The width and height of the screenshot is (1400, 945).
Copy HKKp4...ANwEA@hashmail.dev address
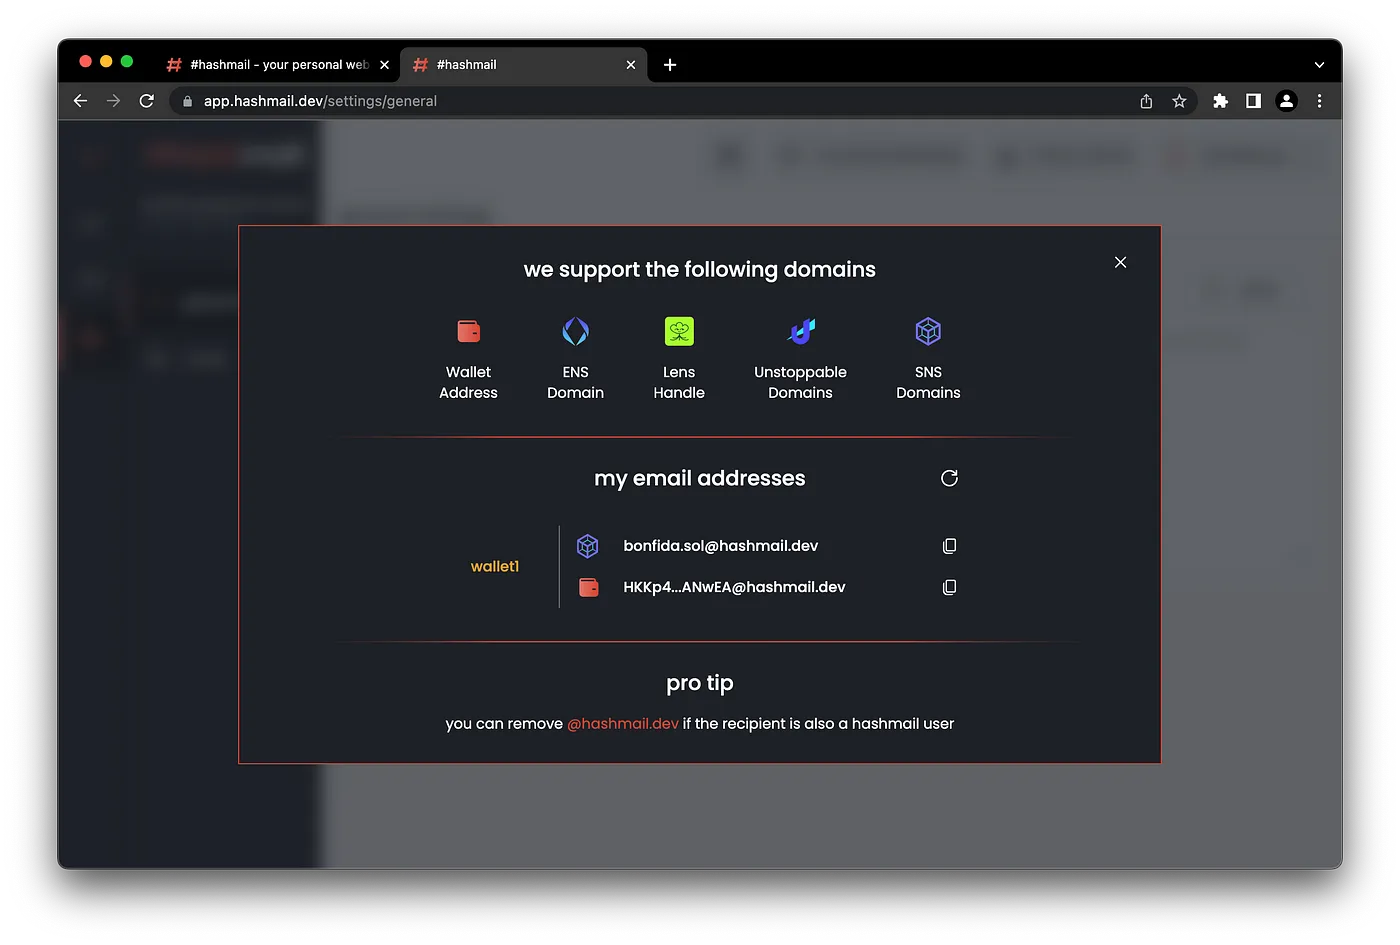(949, 587)
